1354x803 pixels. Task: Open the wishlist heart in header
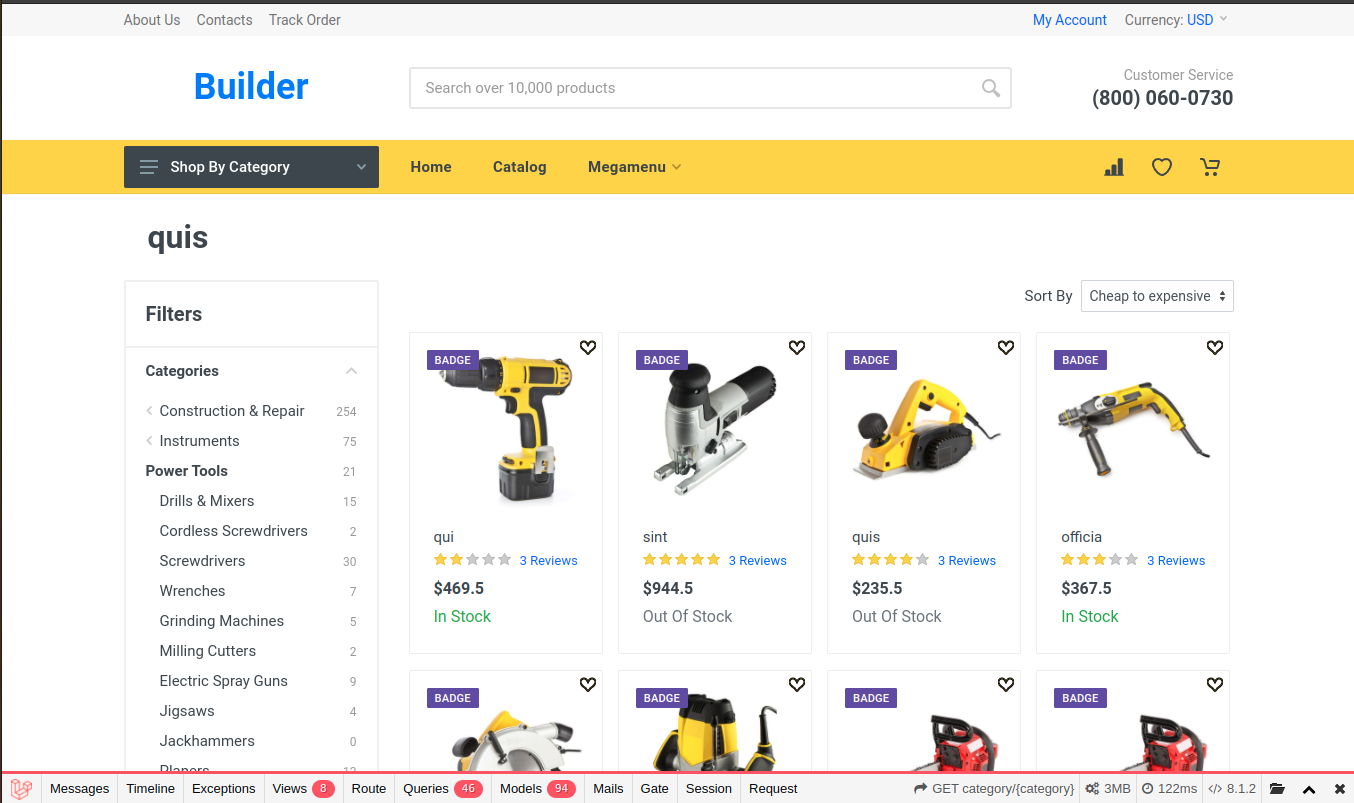click(x=1162, y=167)
